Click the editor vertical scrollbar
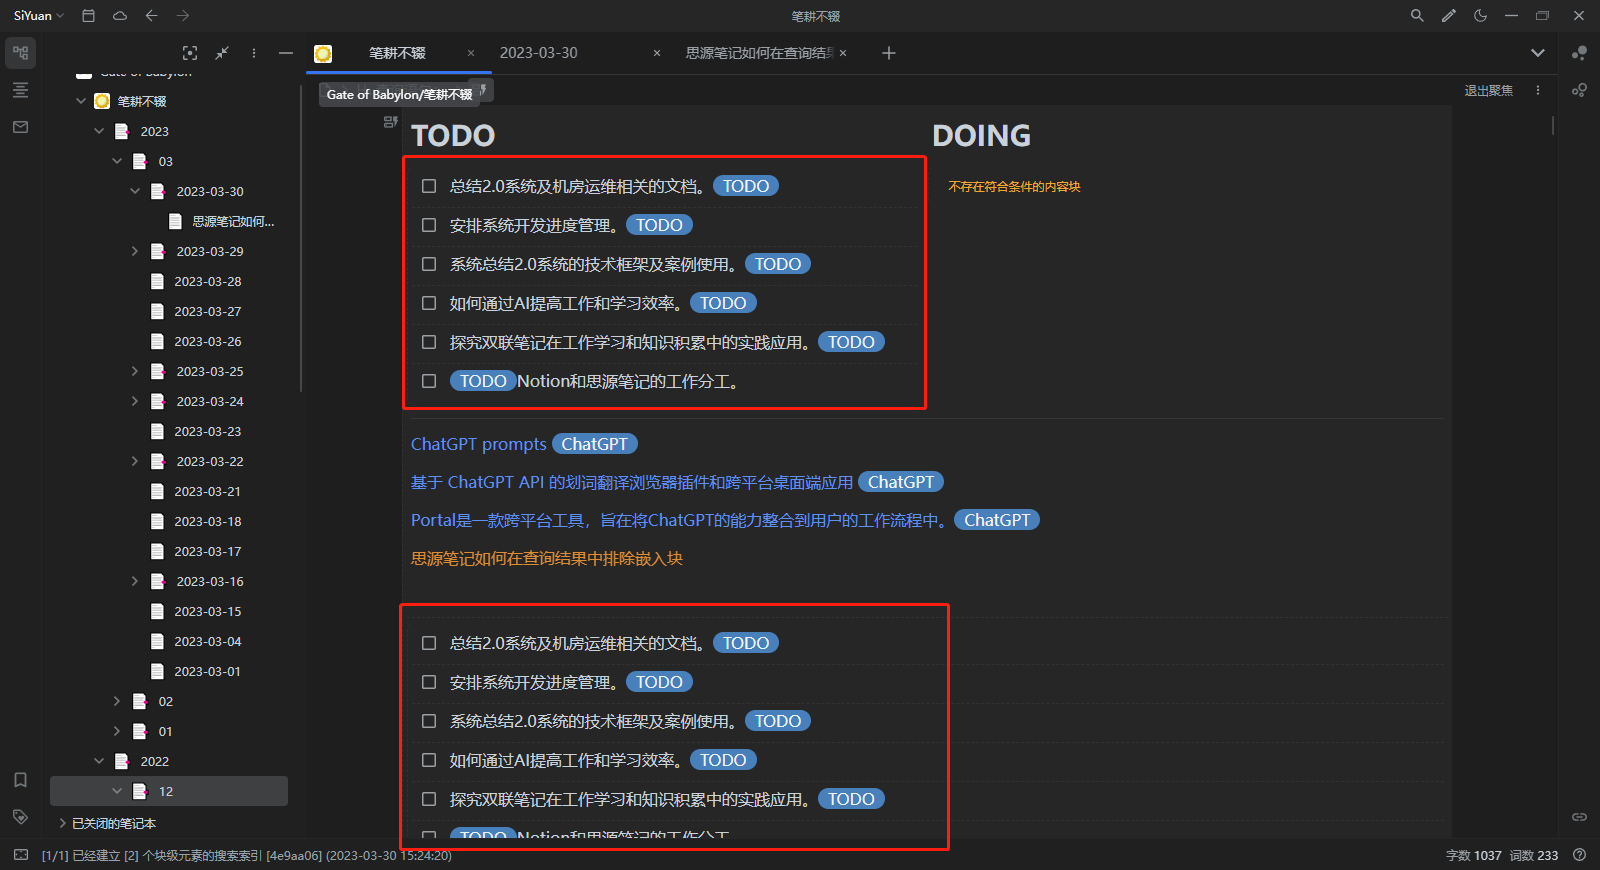The image size is (1600, 870). [1553, 125]
